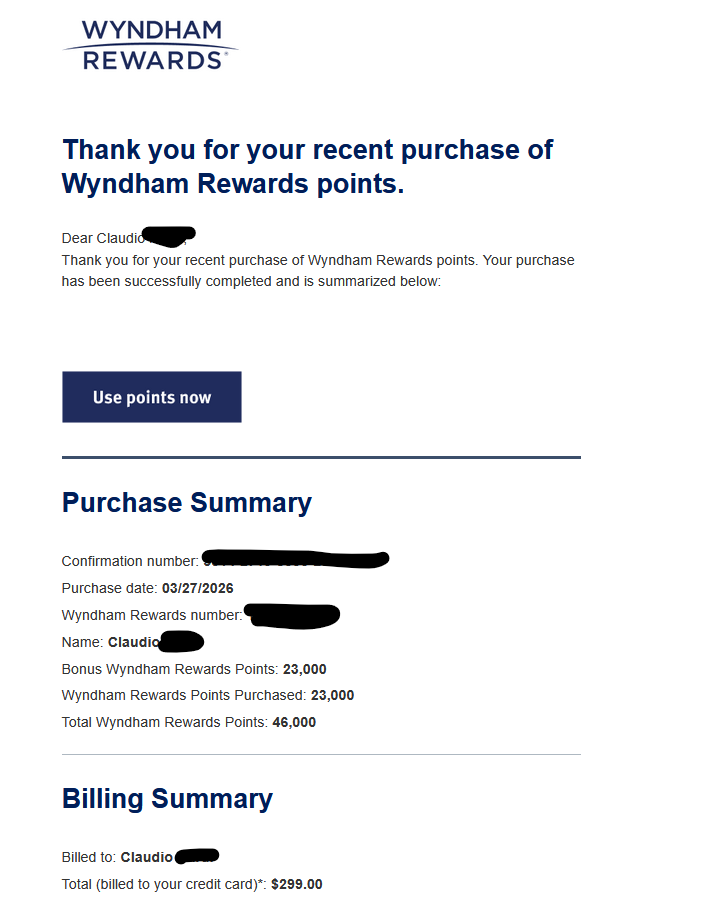Click the "Use points now" button
The height and width of the screenshot is (917, 709).
[x=152, y=397]
